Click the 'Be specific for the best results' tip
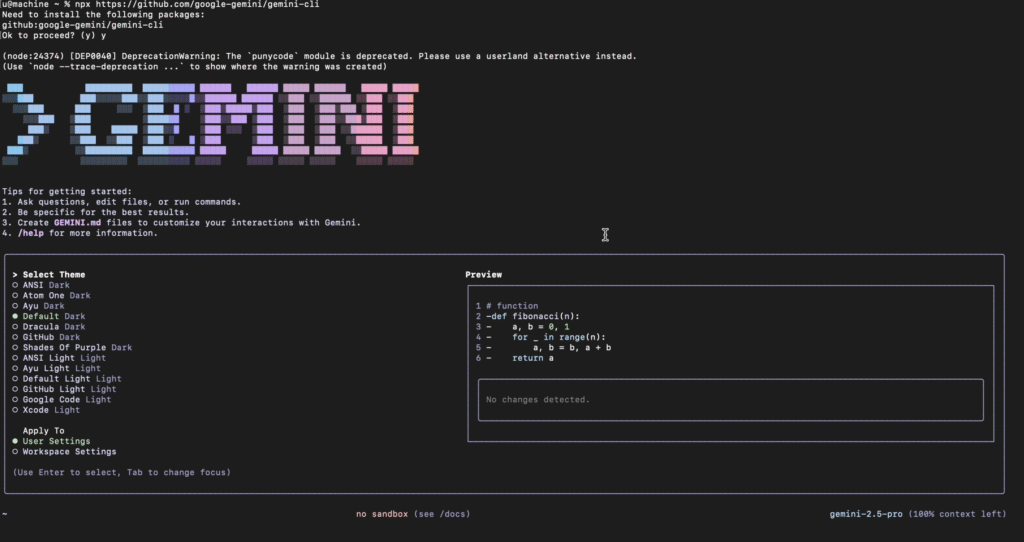The width and height of the screenshot is (1024, 542). [95, 213]
